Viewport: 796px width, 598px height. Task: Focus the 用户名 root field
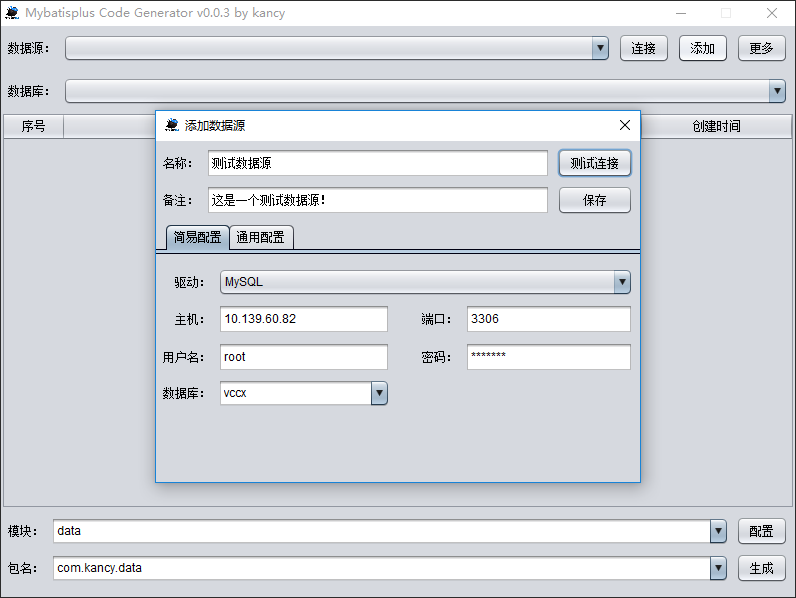(x=303, y=356)
